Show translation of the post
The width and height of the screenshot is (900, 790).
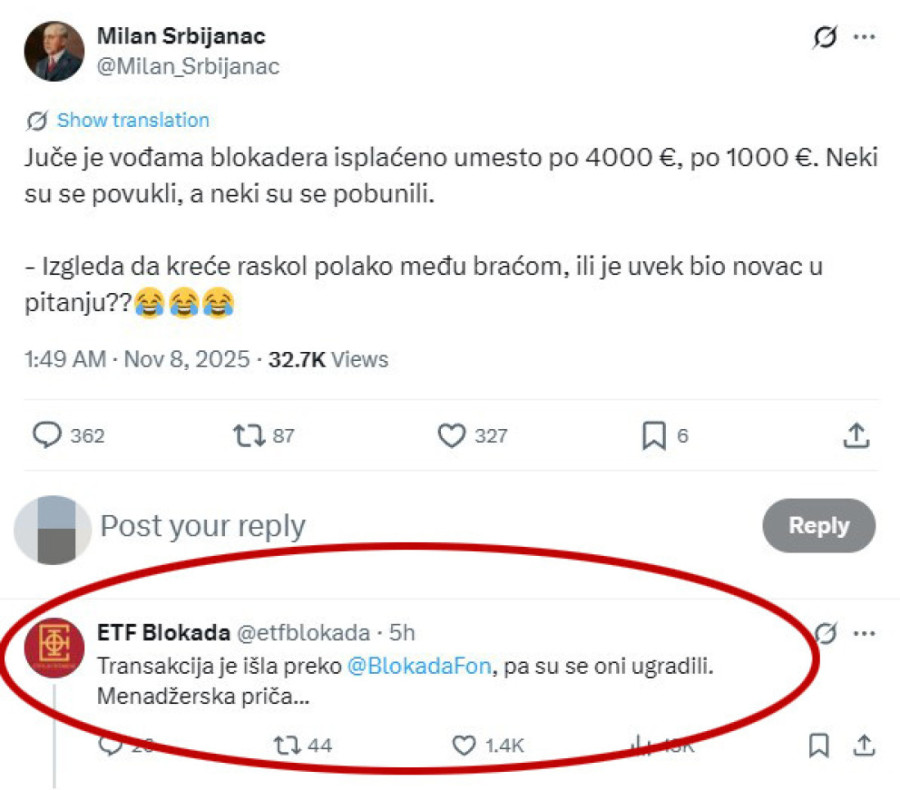[134, 119]
